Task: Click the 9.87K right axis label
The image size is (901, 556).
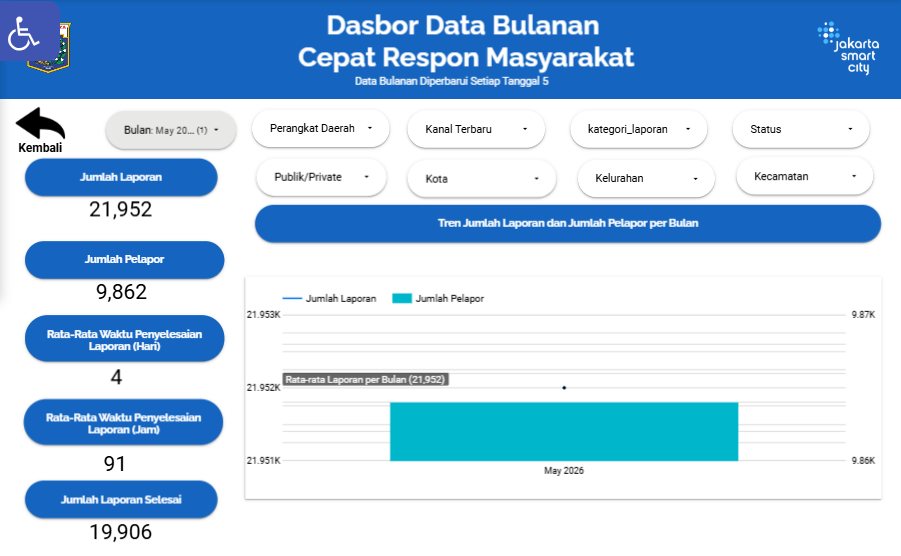Action: tap(863, 315)
